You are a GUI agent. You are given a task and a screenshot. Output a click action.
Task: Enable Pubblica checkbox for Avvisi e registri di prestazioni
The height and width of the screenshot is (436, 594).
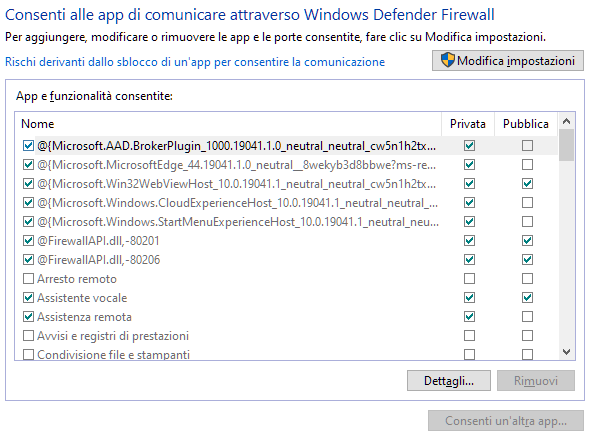527,336
